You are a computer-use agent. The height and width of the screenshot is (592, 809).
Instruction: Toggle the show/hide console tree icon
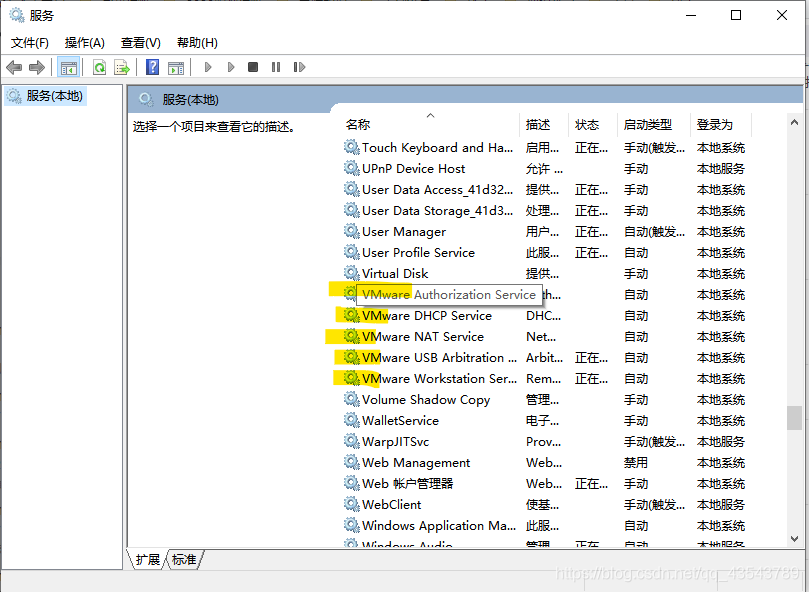68,67
